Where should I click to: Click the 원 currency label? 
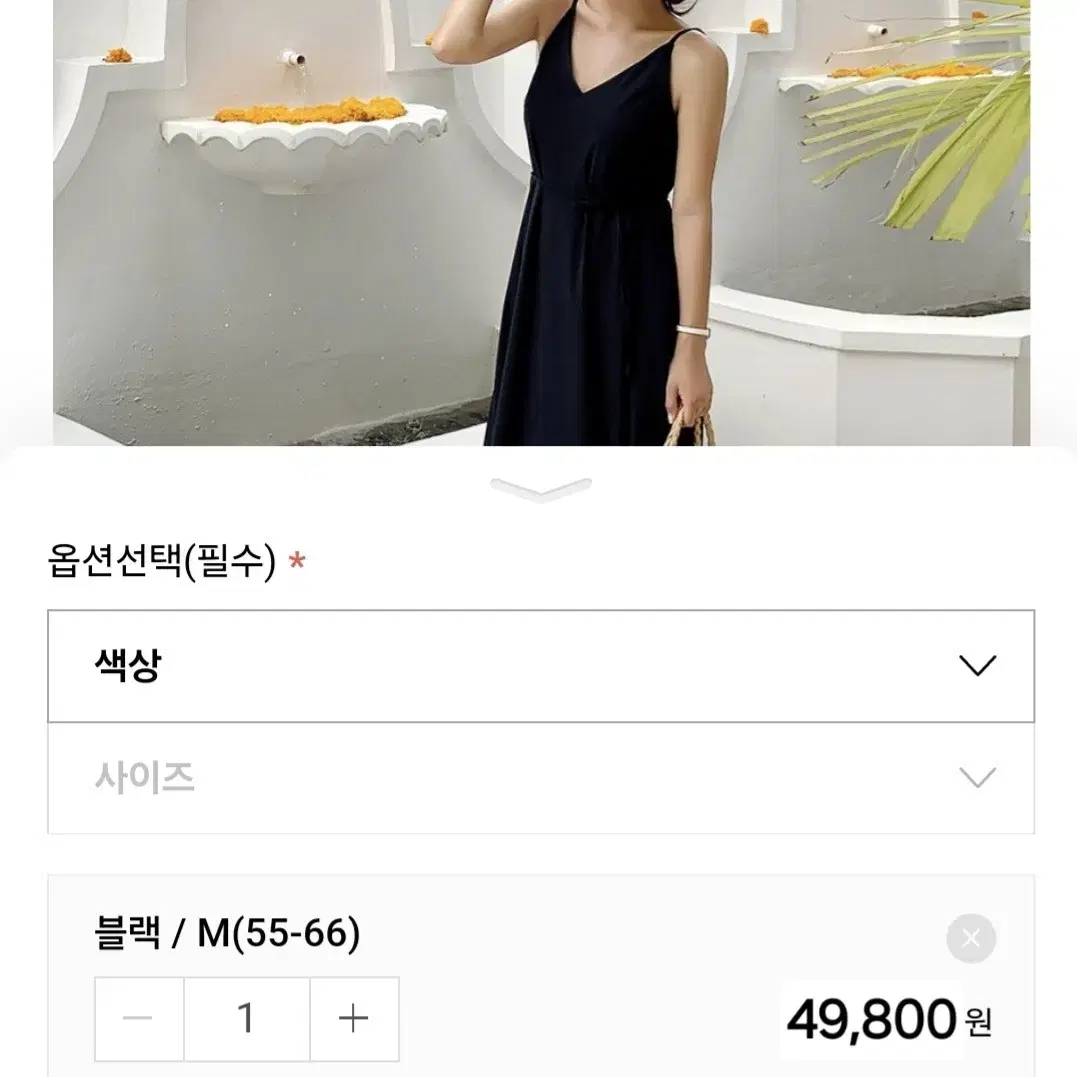click(979, 1022)
